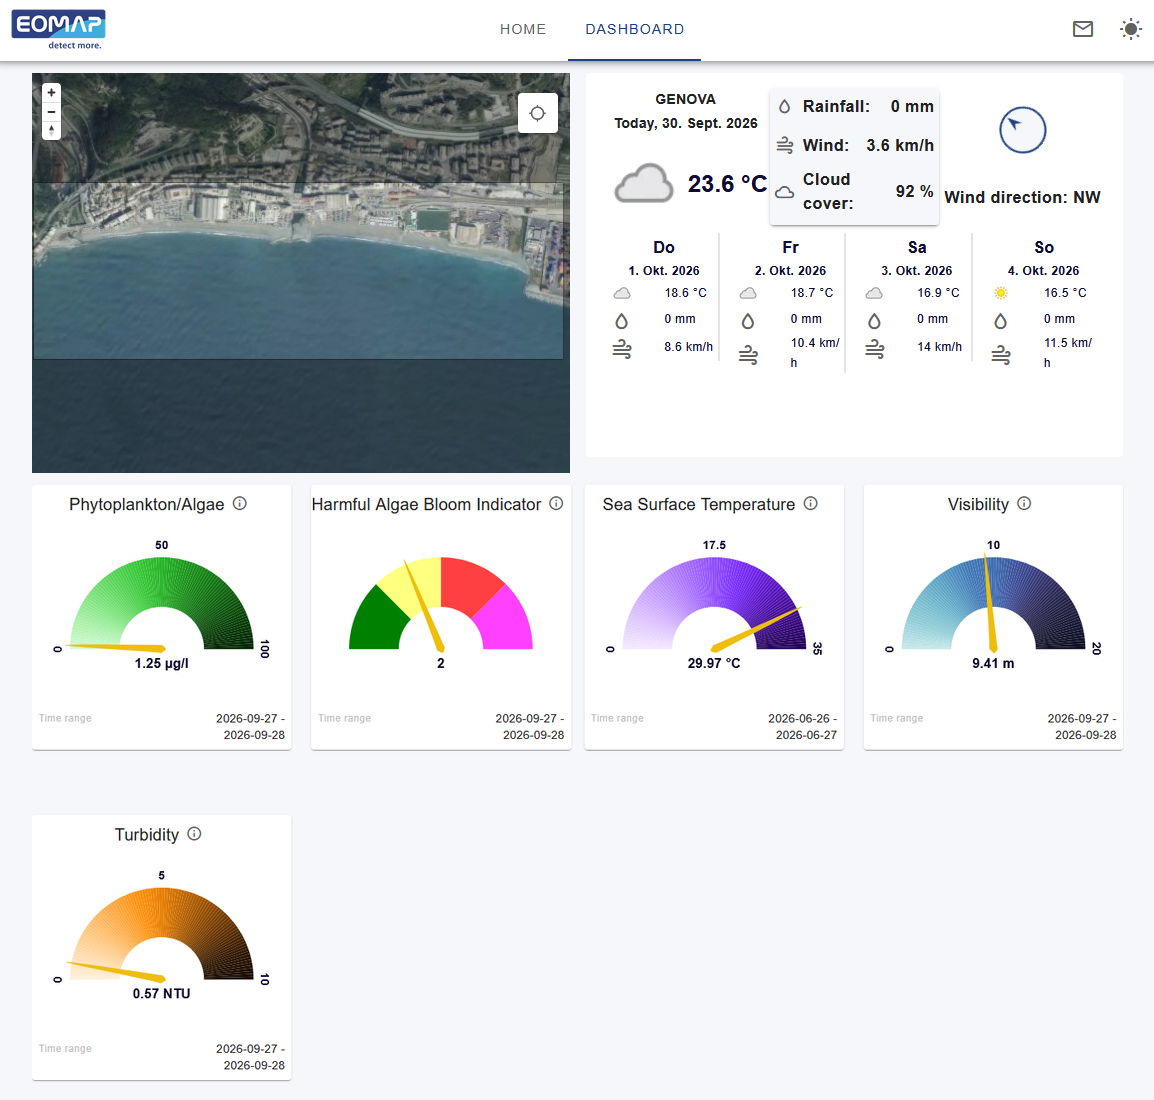
Task: Select the DASHBOARD tab
Action: (x=634, y=29)
